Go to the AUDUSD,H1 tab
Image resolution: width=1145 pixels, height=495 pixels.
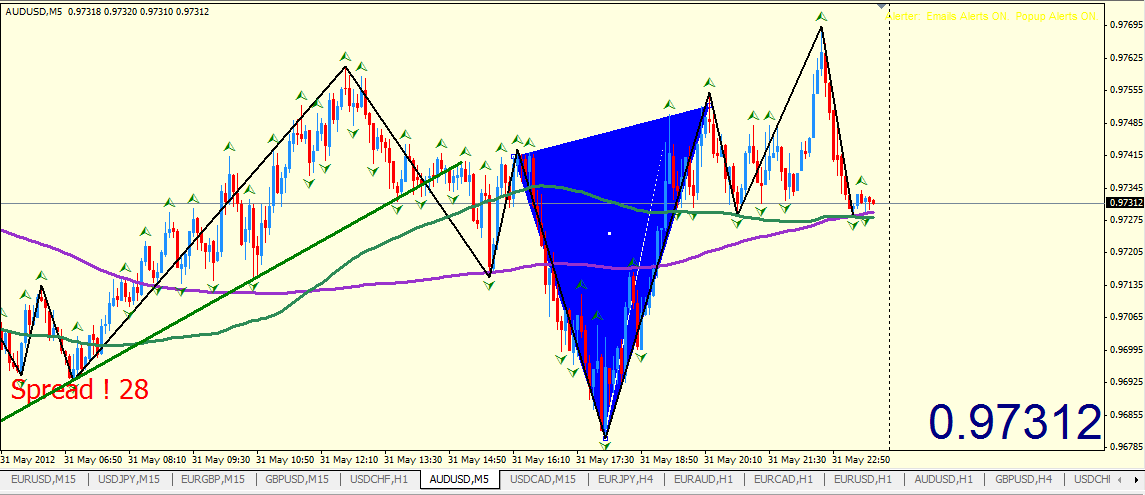943,480
